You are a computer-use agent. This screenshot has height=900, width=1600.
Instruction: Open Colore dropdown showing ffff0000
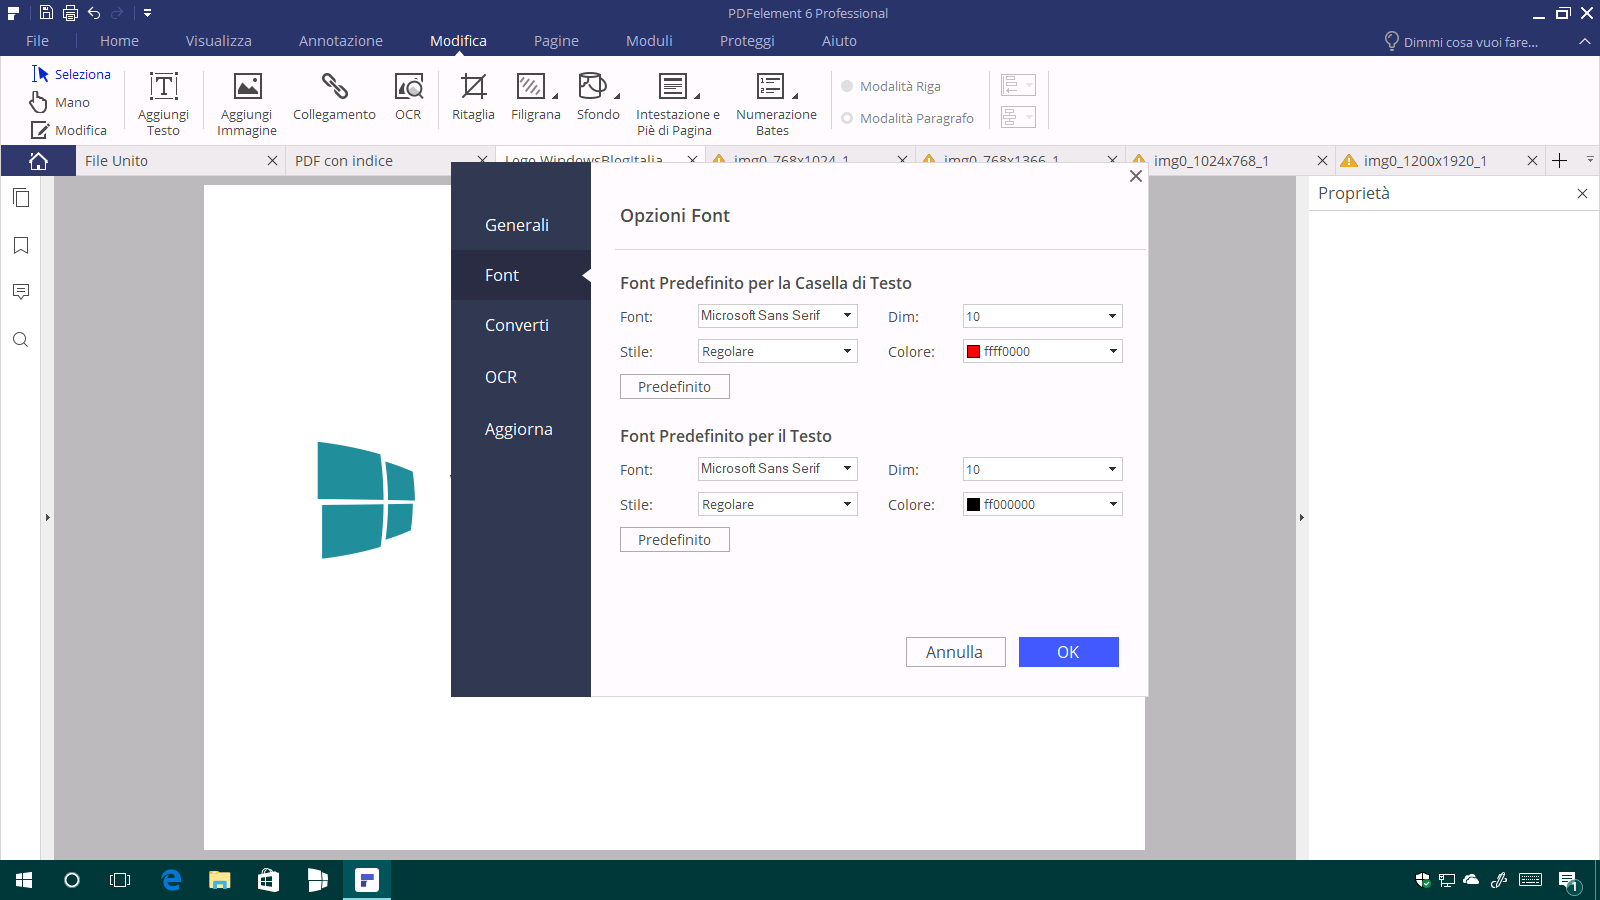tap(1043, 351)
